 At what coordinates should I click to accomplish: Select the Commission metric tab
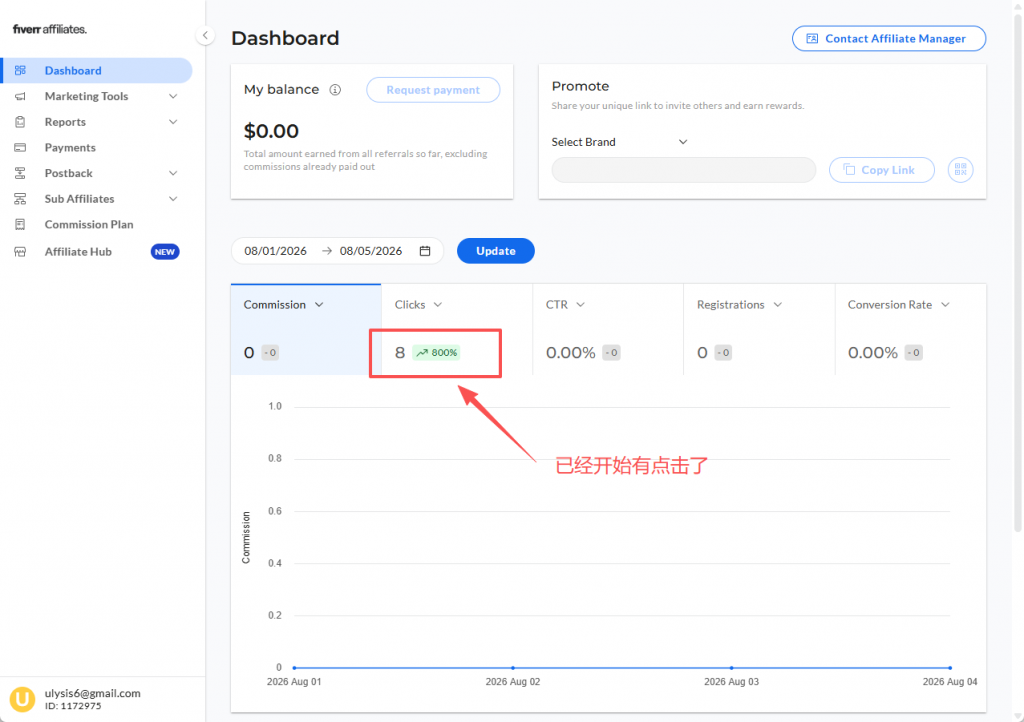(x=306, y=330)
